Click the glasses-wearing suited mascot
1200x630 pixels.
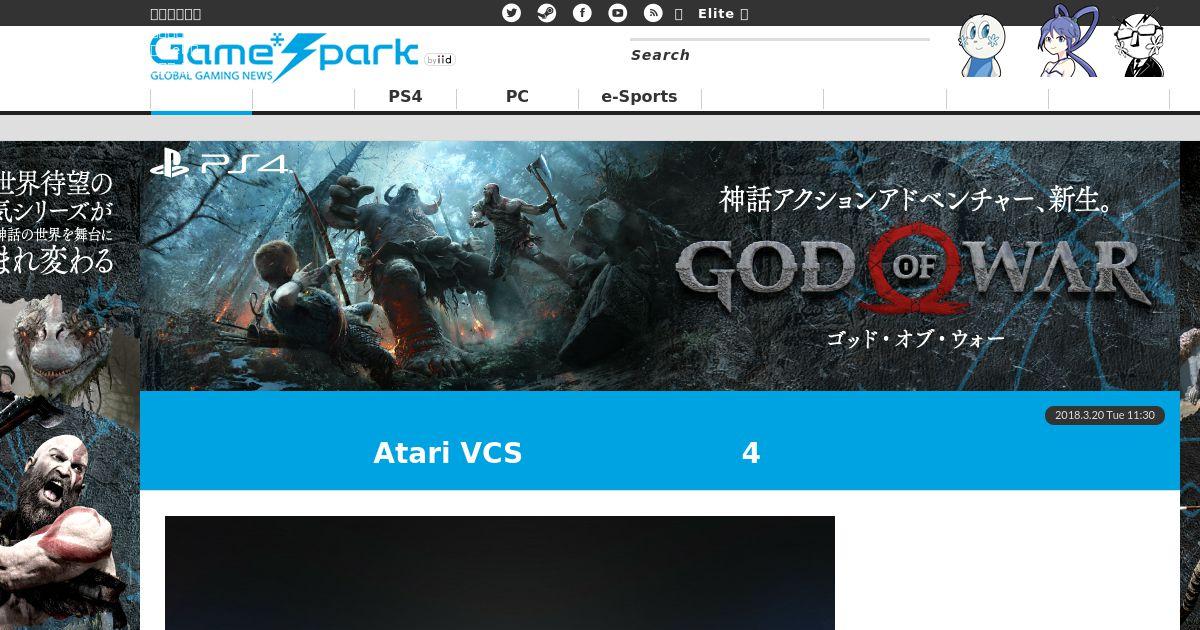(1140, 45)
